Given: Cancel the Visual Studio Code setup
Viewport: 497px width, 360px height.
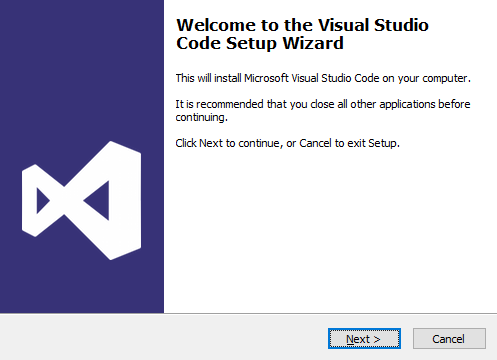Looking at the screenshot, I should [x=449, y=339].
